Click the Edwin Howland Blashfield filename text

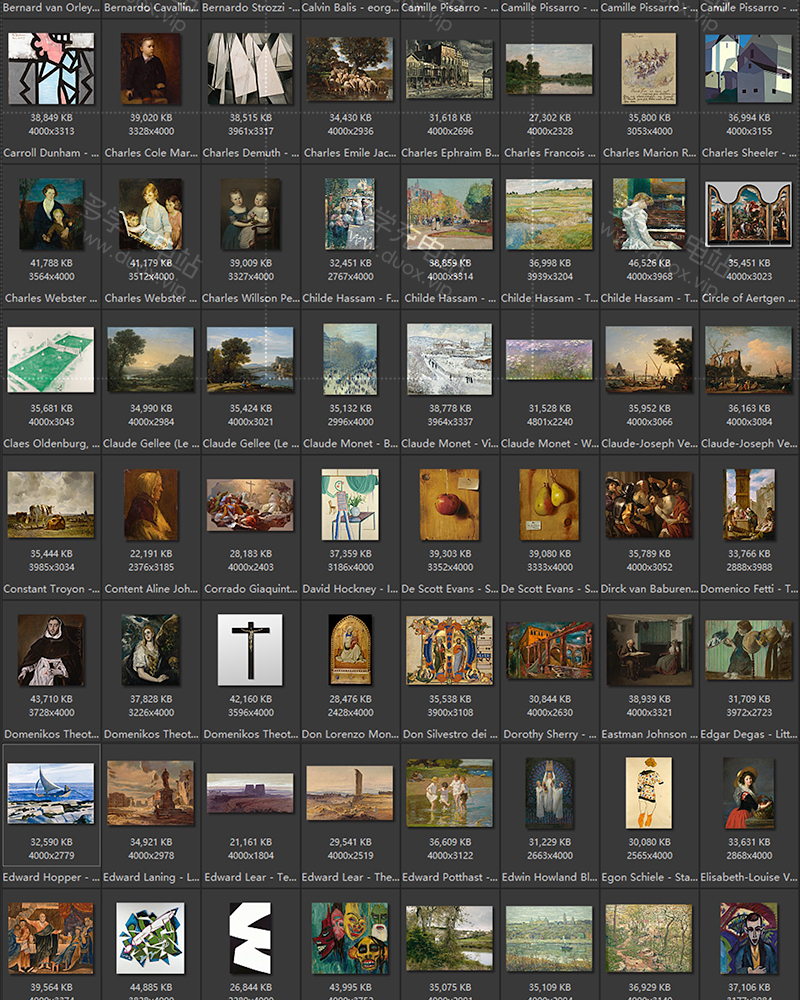click(x=550, y=877)
